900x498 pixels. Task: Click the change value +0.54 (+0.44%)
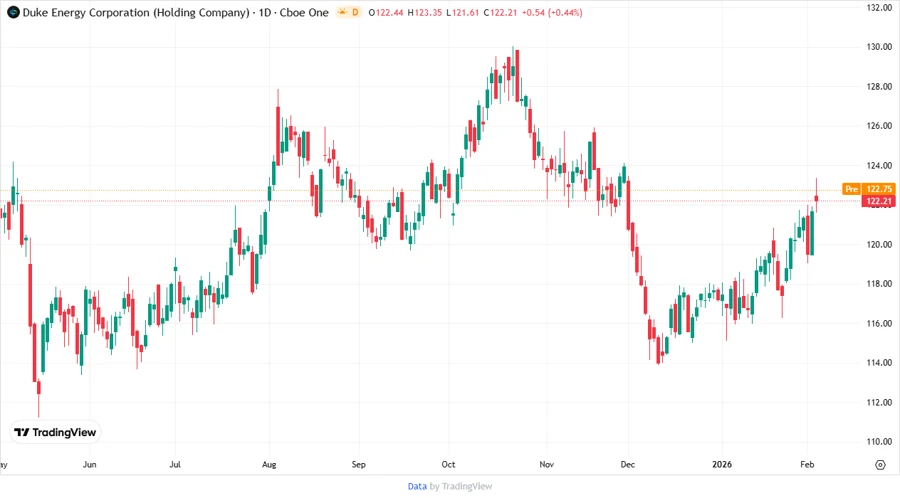[x=552, y=12]
